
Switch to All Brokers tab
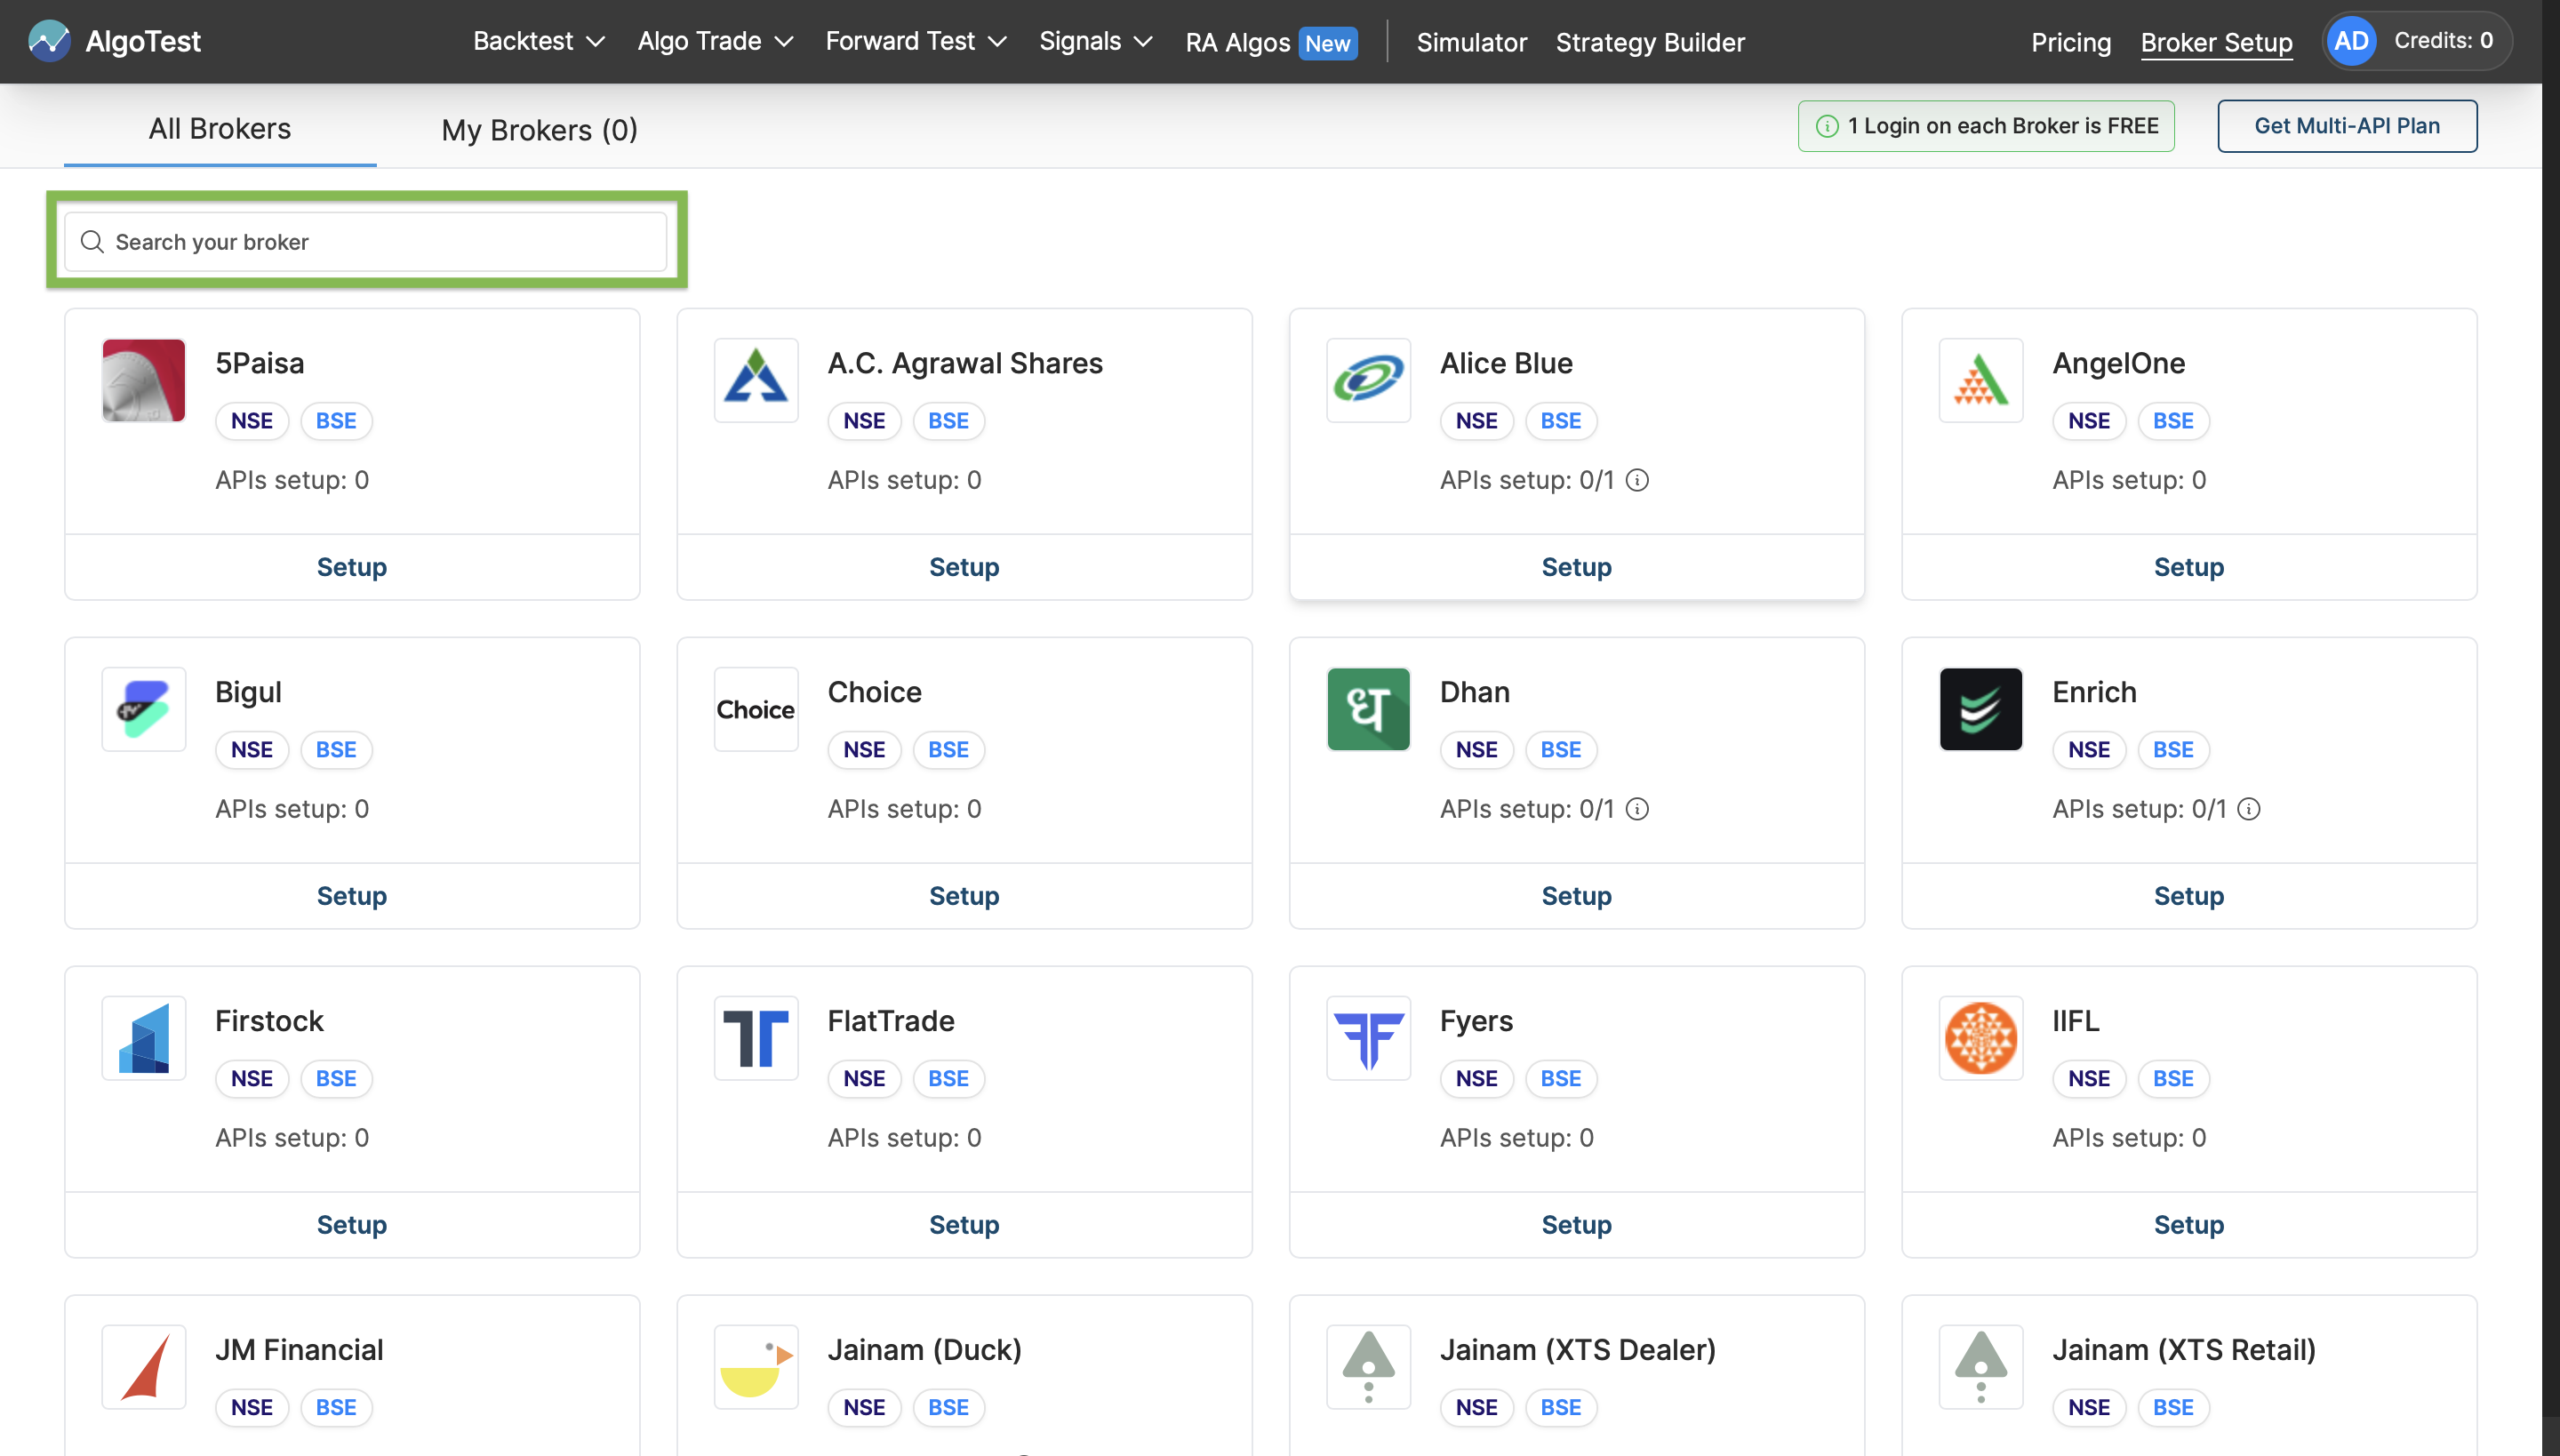click(x=220, y=129)
